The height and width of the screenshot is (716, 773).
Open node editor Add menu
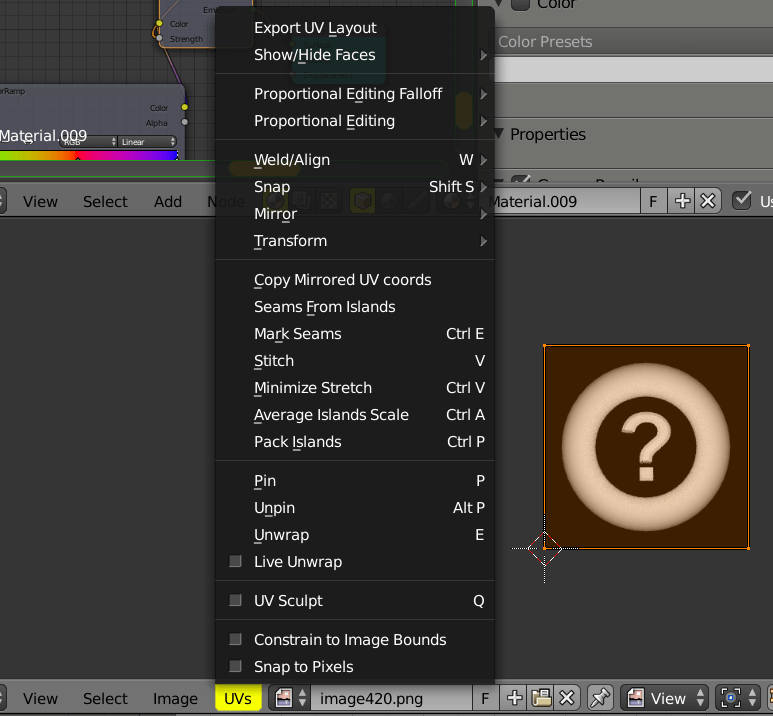168,201
